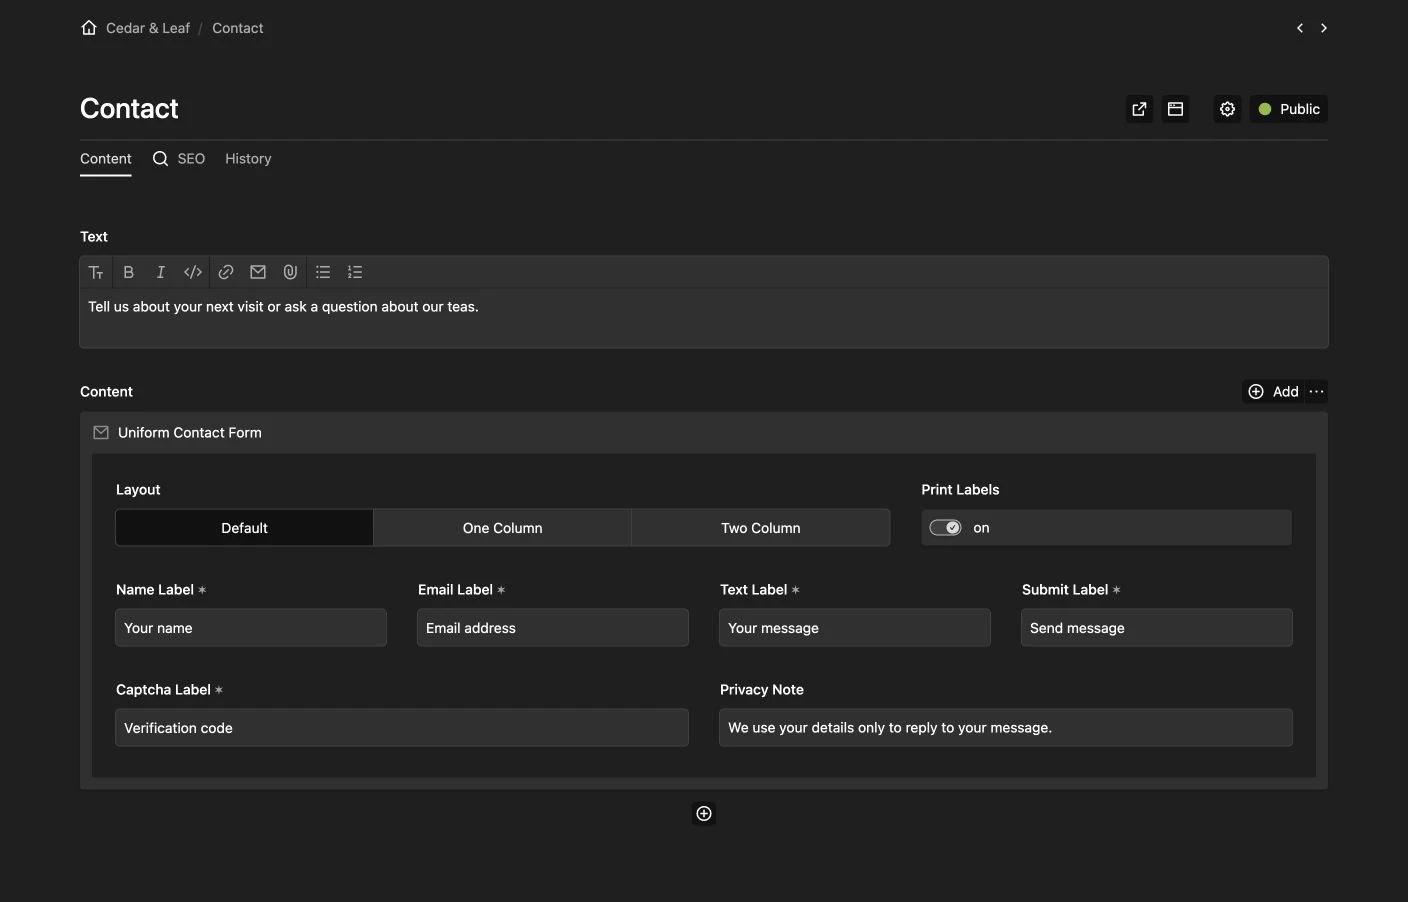Switch to the SEO tab
The width and height of the screenshot is (1408, 902).
(x=179, y=159)
